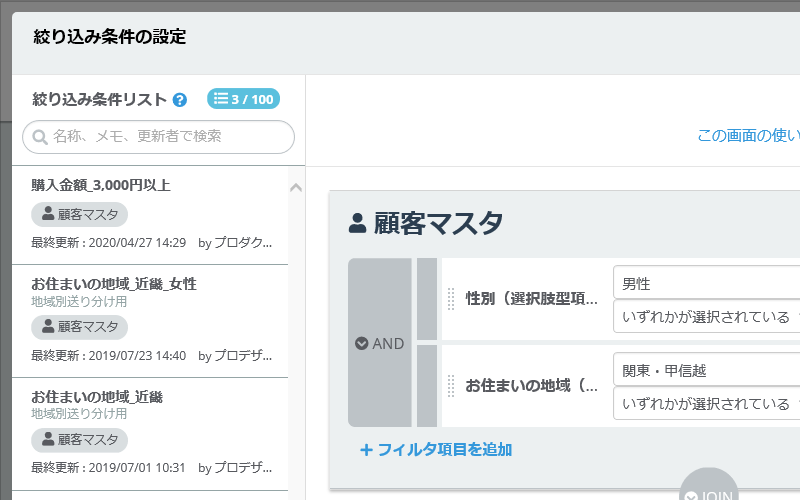Viewport: 800px width, 500px height.
Task: Select お住まいの地域_近畿 list item
Action: [x=150, y=434]
